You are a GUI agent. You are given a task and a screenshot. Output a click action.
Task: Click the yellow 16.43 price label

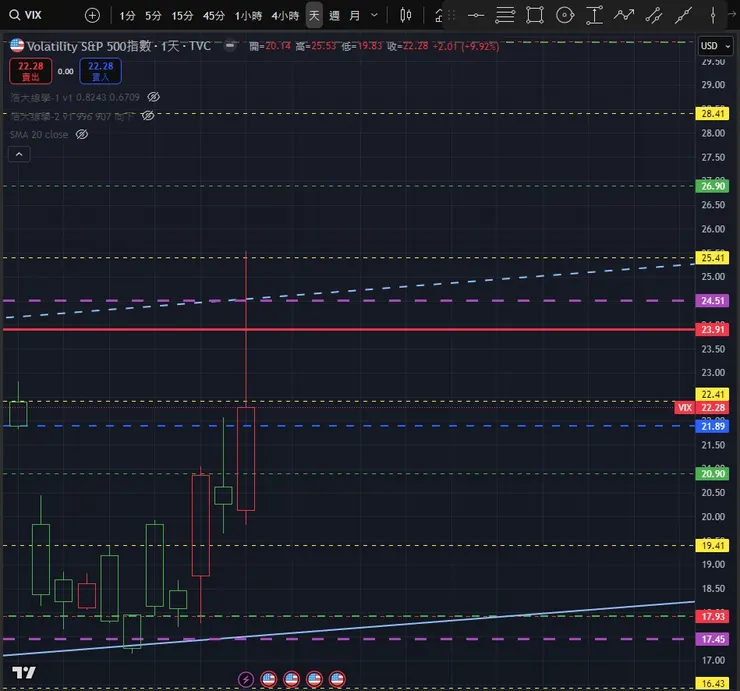tap(712, 684)
